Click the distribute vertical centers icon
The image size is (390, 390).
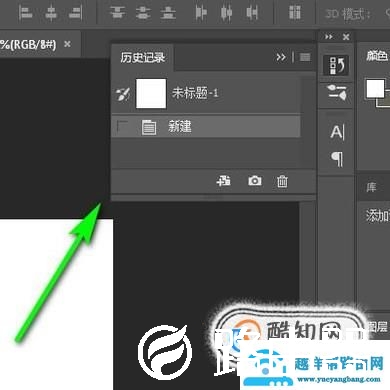(143, 13)
